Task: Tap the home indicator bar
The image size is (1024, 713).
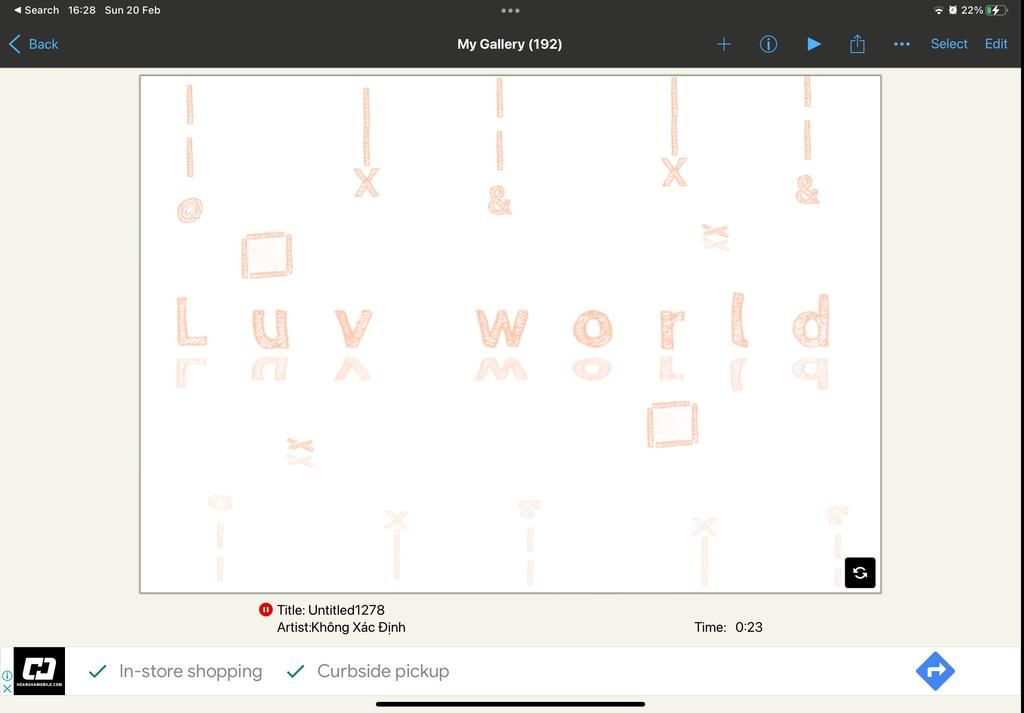Action: [x=510, y=704]
